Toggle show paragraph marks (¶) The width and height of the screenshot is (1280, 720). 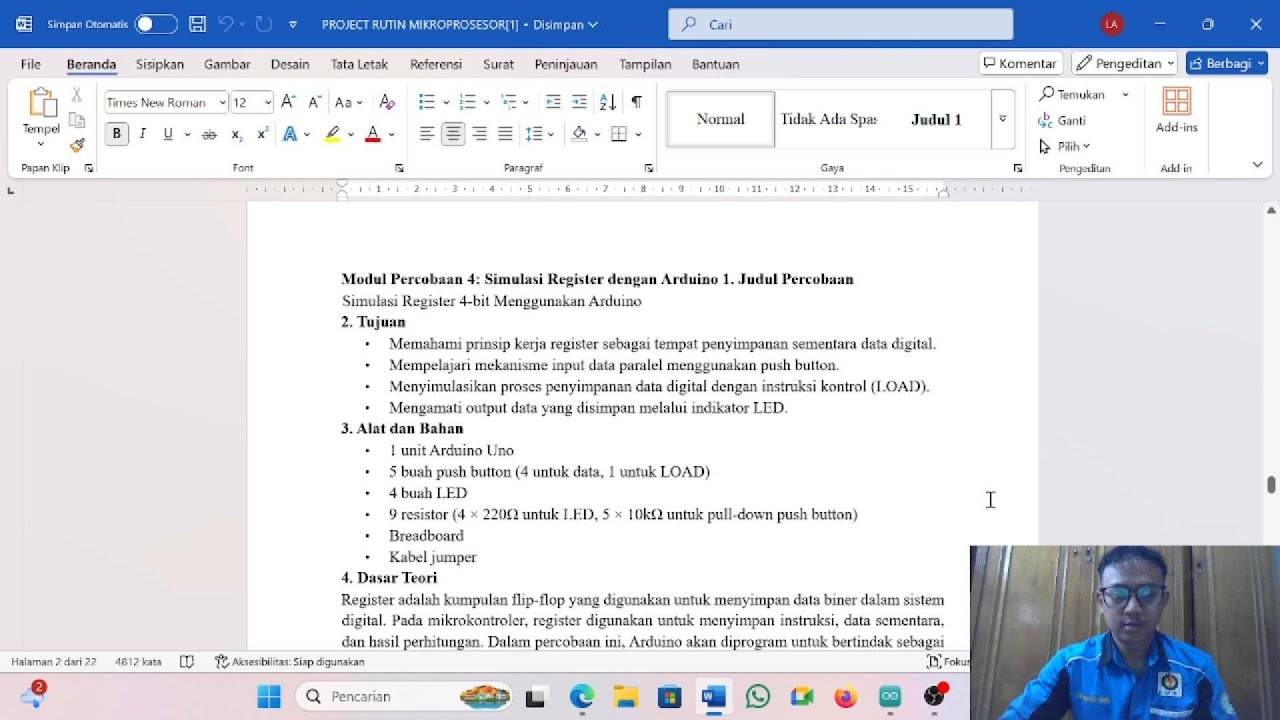(x=636, y=102)
